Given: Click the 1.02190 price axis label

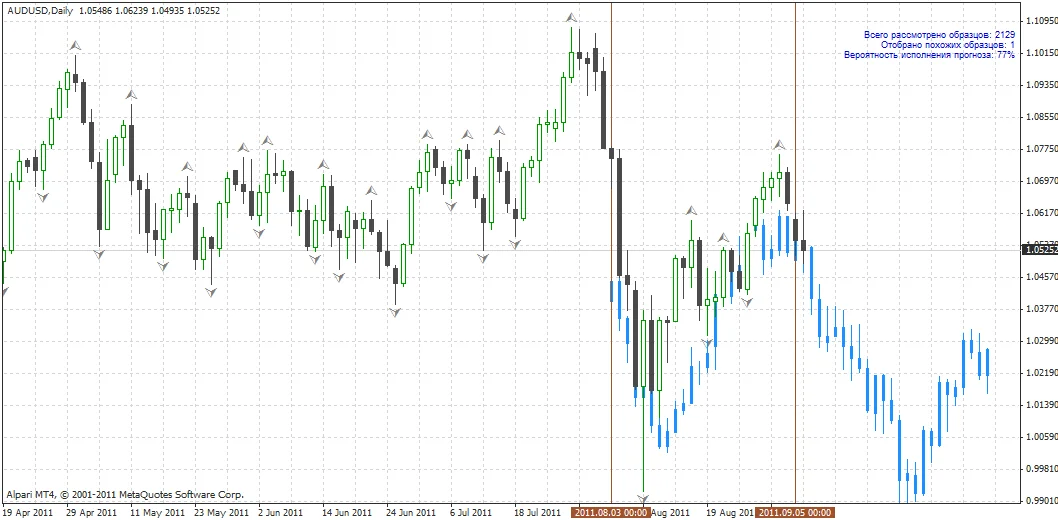Looking at the screenshot, I should pyautogui.click(x=1041, y=373).
